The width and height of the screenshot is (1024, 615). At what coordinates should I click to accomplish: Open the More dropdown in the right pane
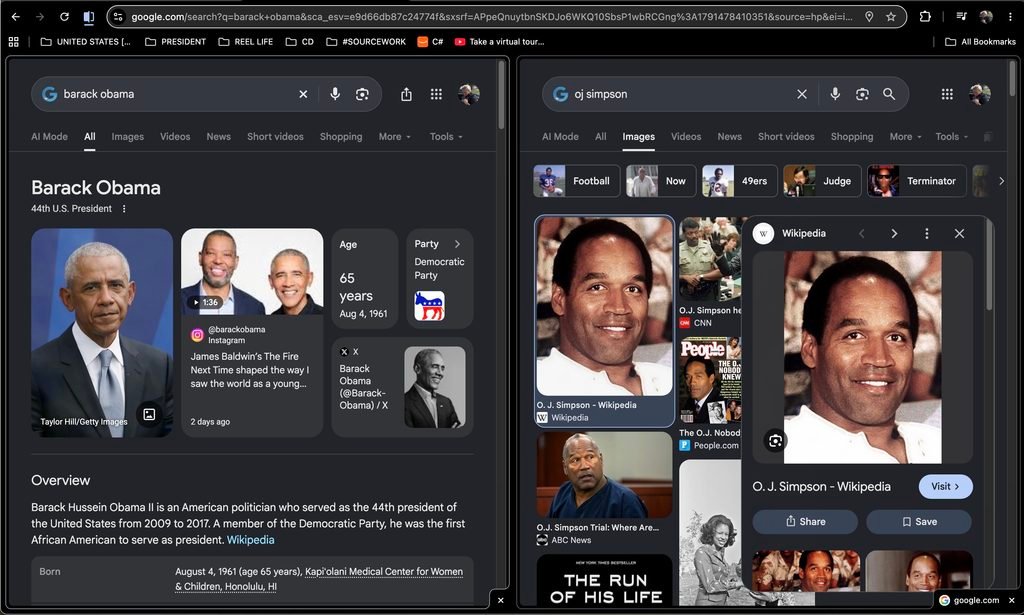[905, 136]
